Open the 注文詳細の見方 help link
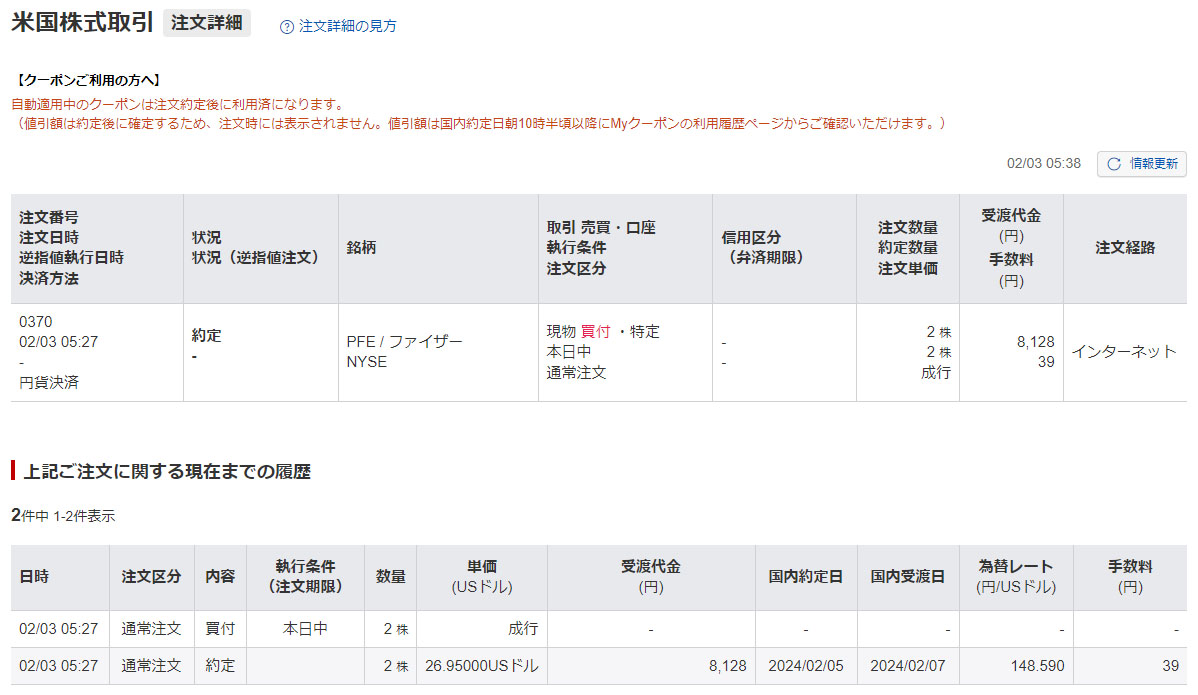The image size is (1198, 695). pyautogui.click(x=347, y=27)
